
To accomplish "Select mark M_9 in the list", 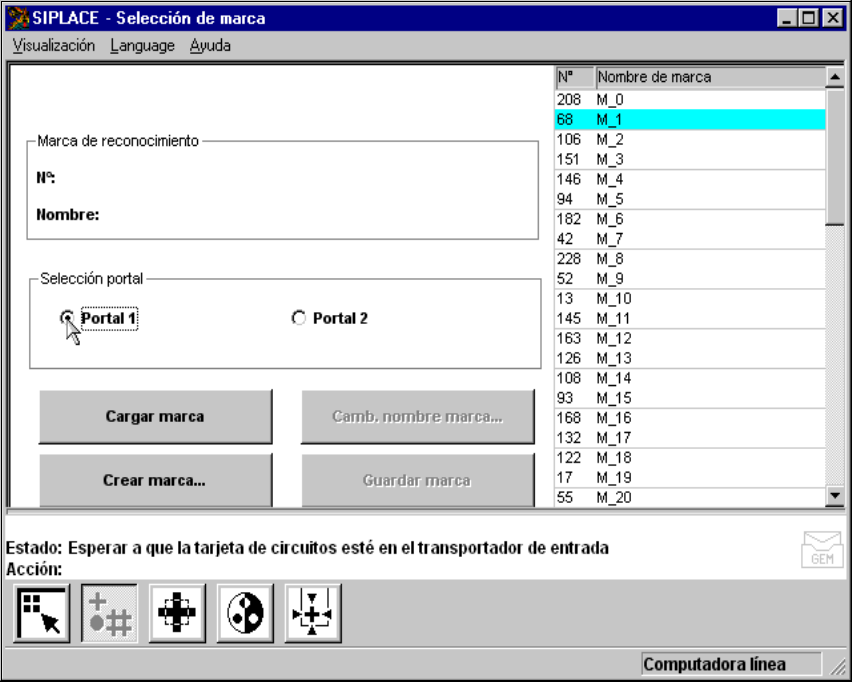I will pyautogui.click(x=690, y=279).
